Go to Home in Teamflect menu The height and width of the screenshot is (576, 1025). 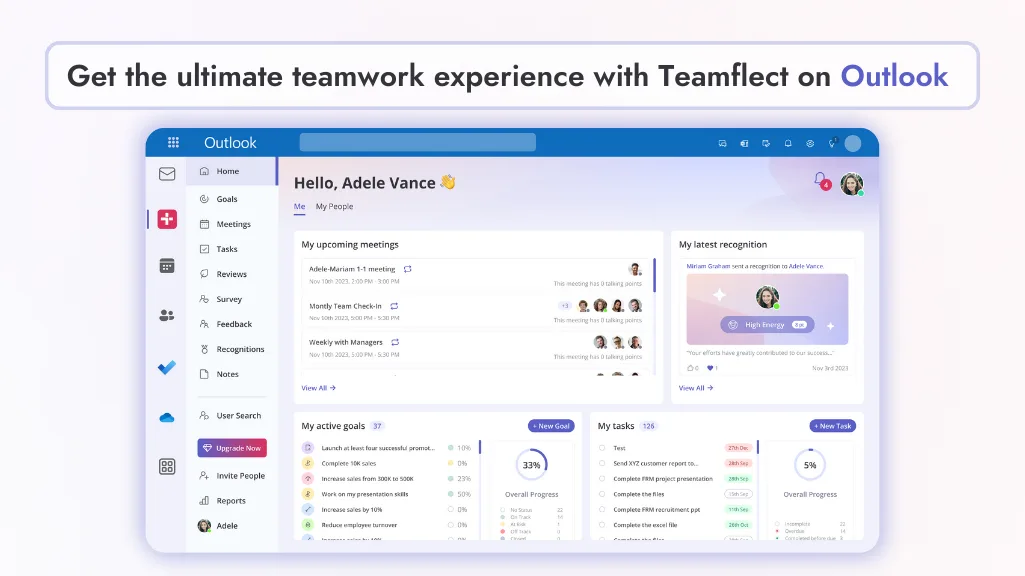pyautogui.click(x=232, y=171)
